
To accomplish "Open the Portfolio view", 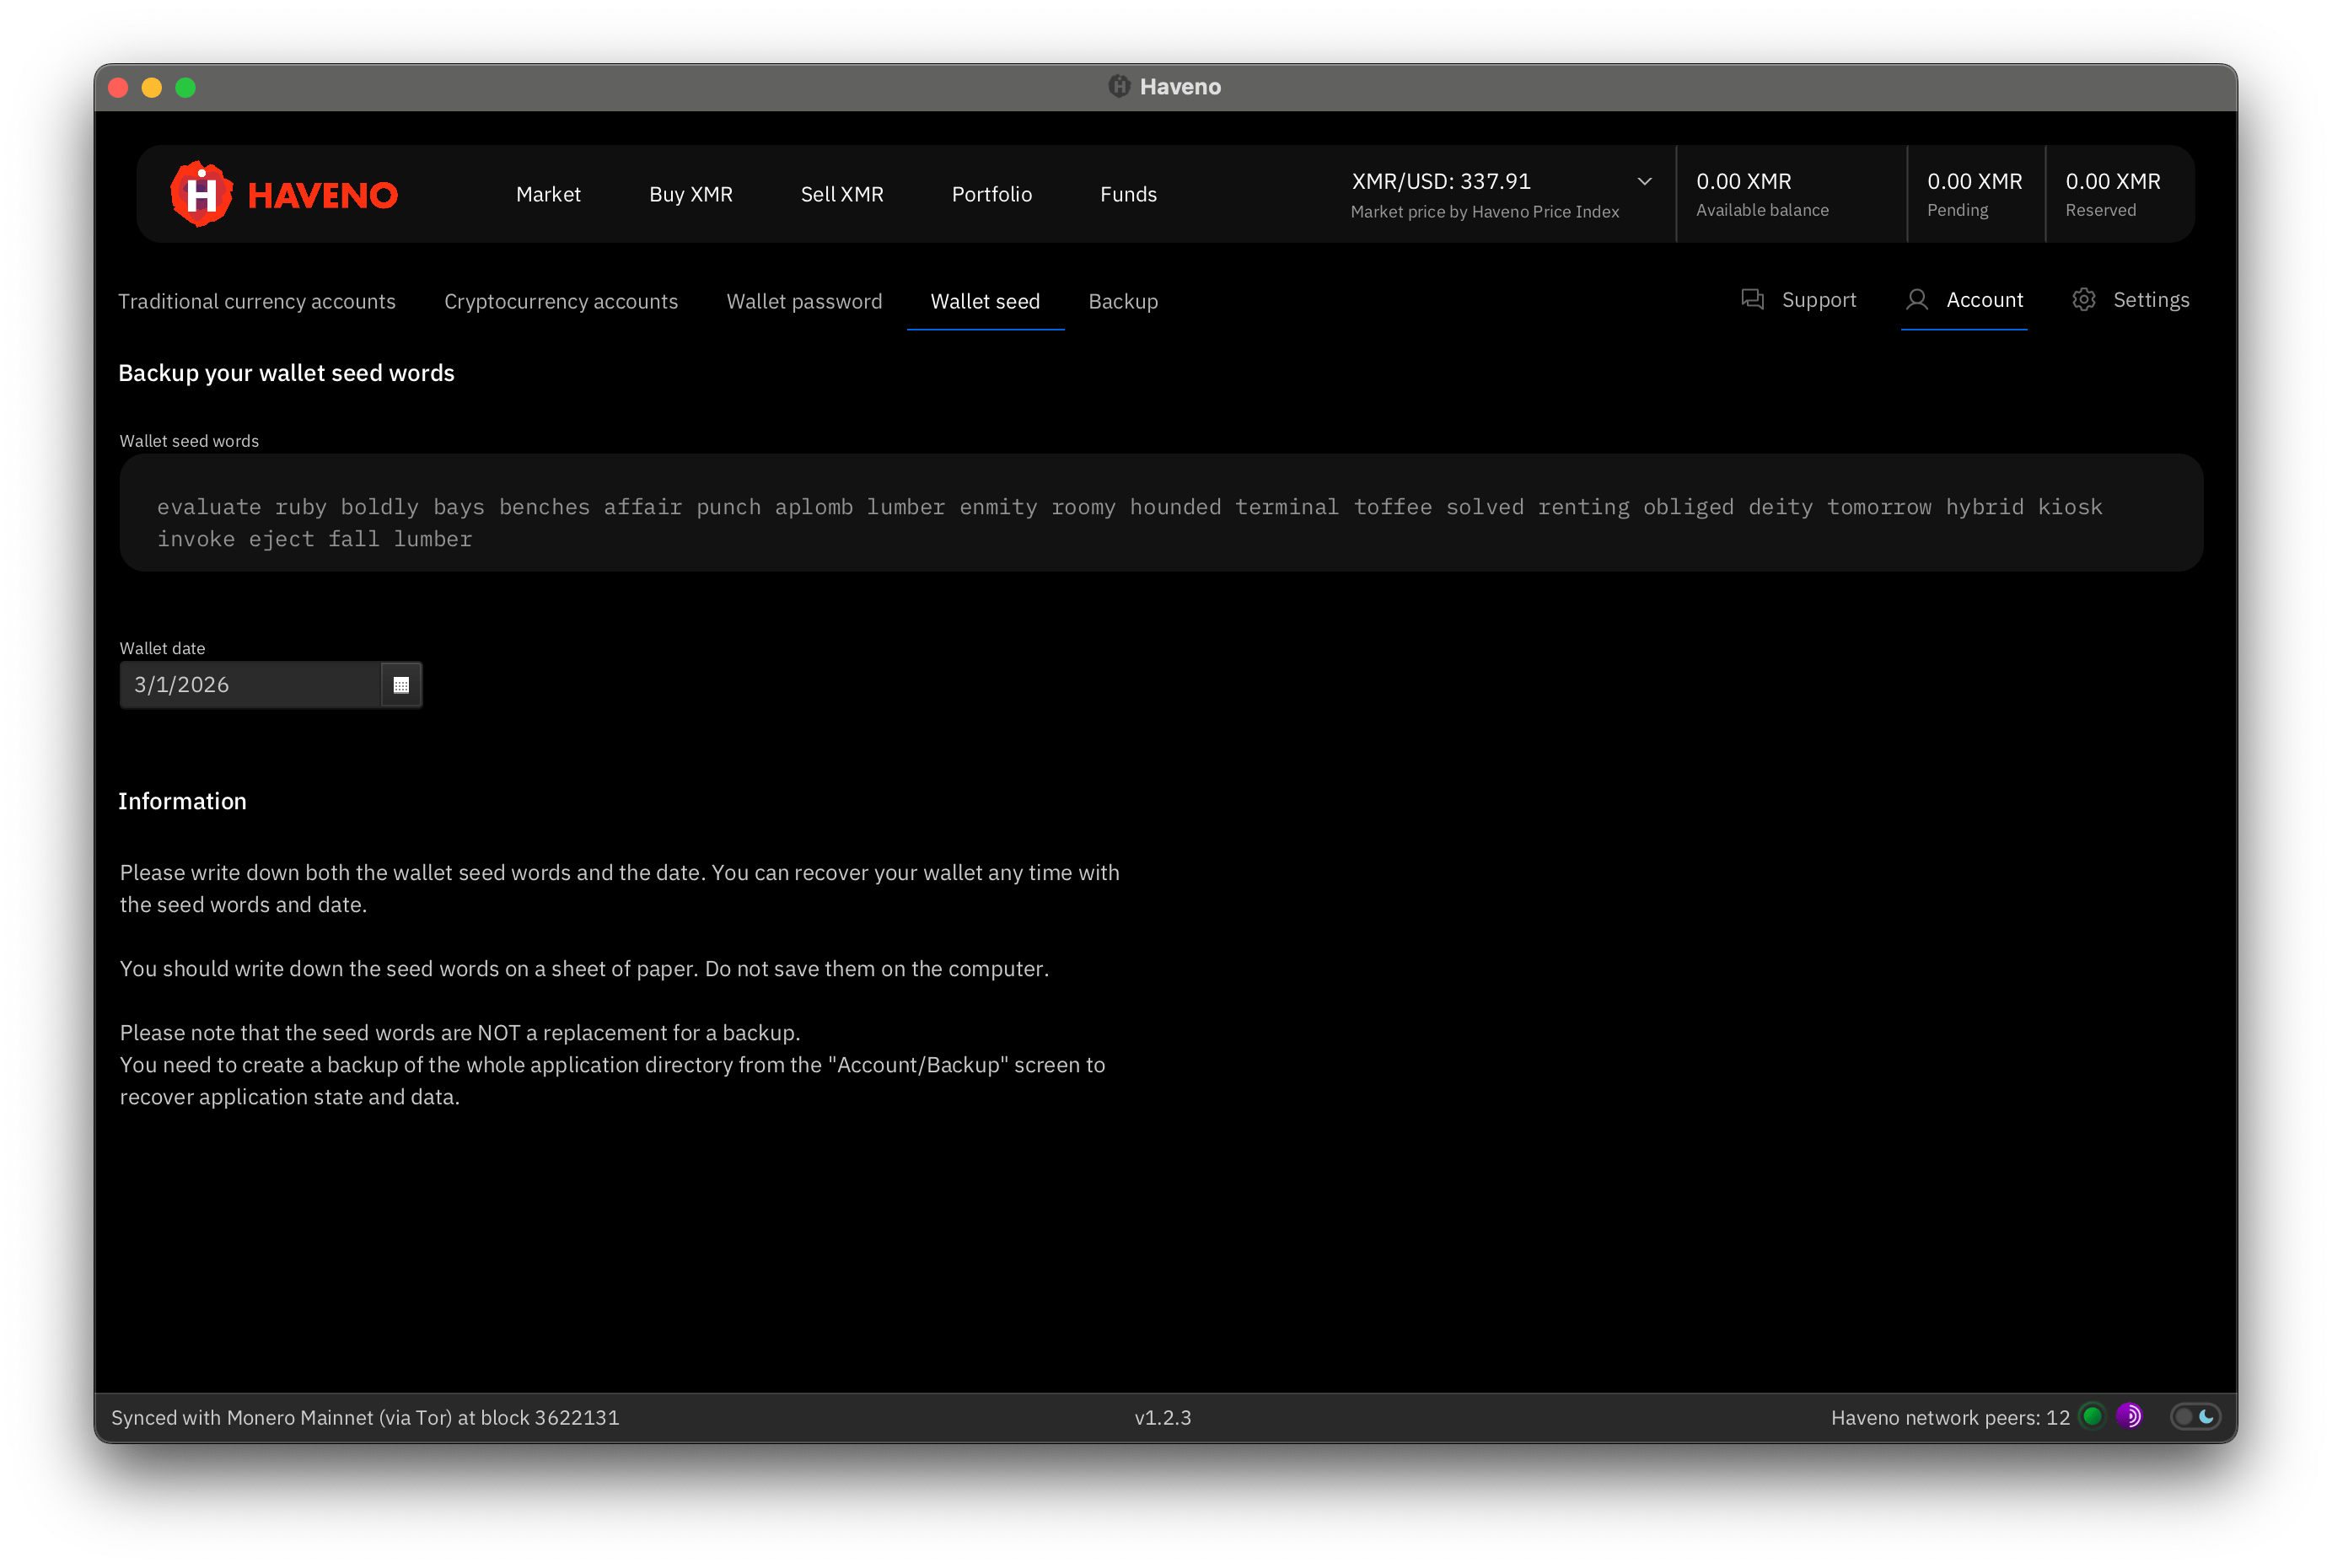I will tap(991, 194).
